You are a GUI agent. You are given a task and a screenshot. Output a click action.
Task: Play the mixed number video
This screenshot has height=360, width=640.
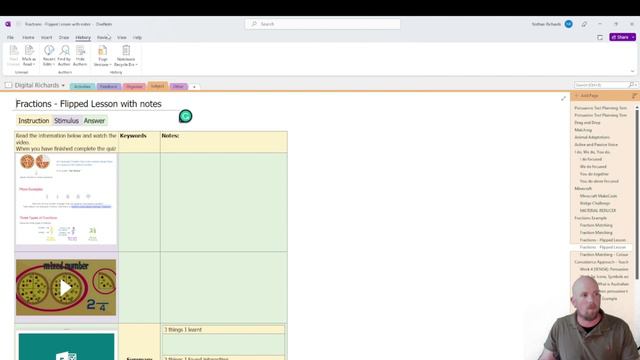[x=66, y=288]
